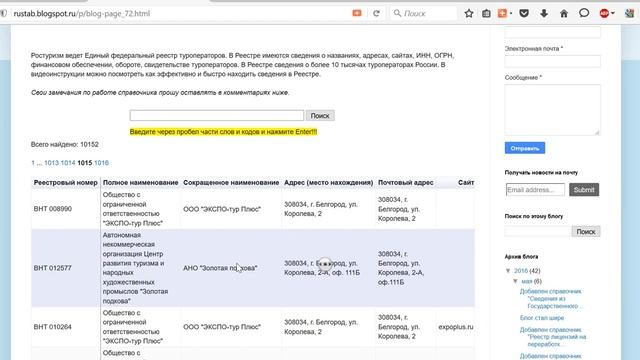Go to results page 1
Screen dimensions: 640x360
33,163
